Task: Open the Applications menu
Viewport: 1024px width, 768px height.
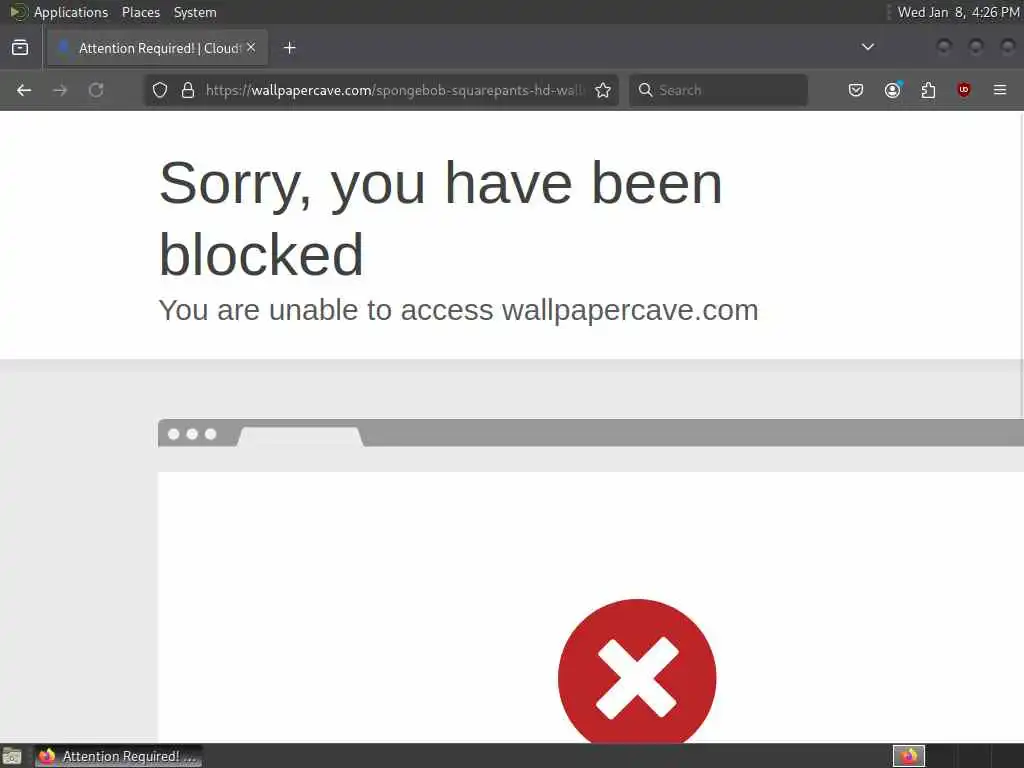Action: tap(71, 12)
